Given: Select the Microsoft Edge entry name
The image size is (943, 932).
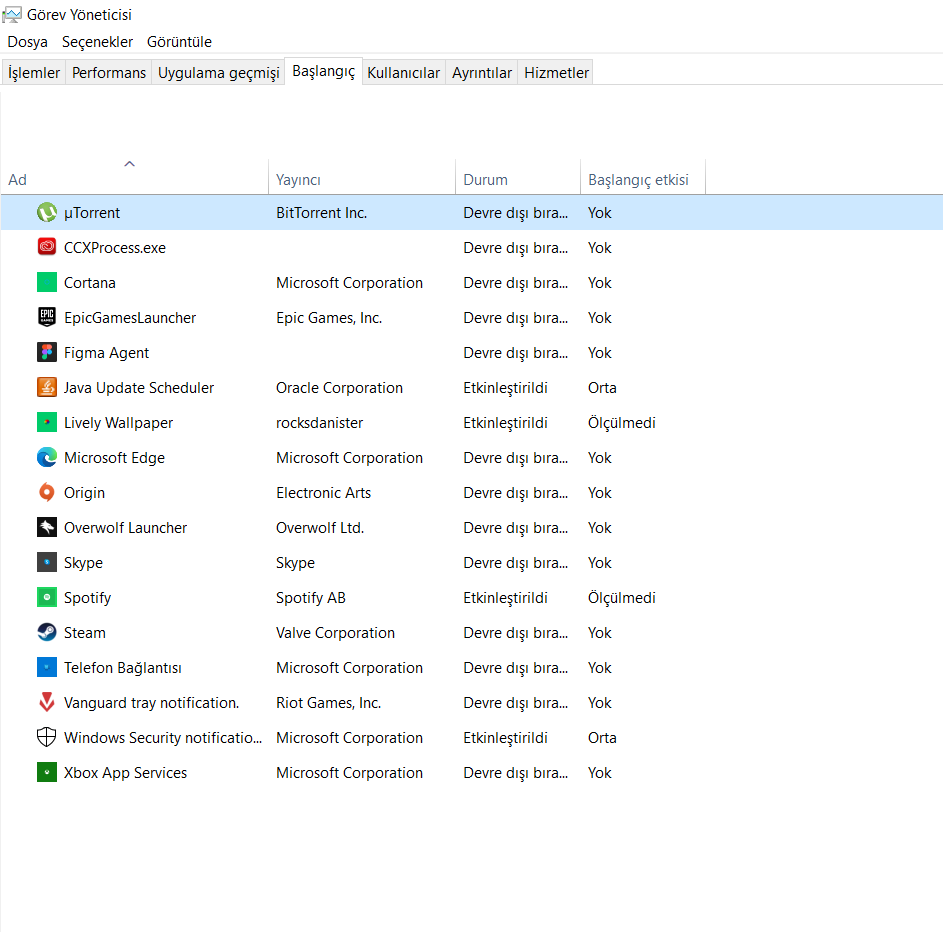Looking at the screenshot, I should (114, 458).
